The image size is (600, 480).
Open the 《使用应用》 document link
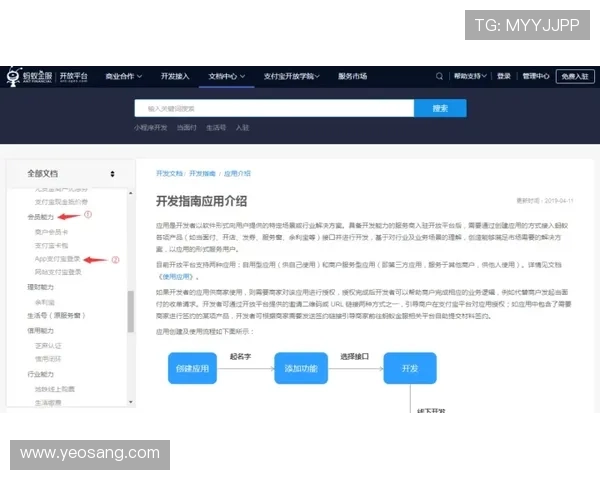pyautogui.click(x=176, y=277)
